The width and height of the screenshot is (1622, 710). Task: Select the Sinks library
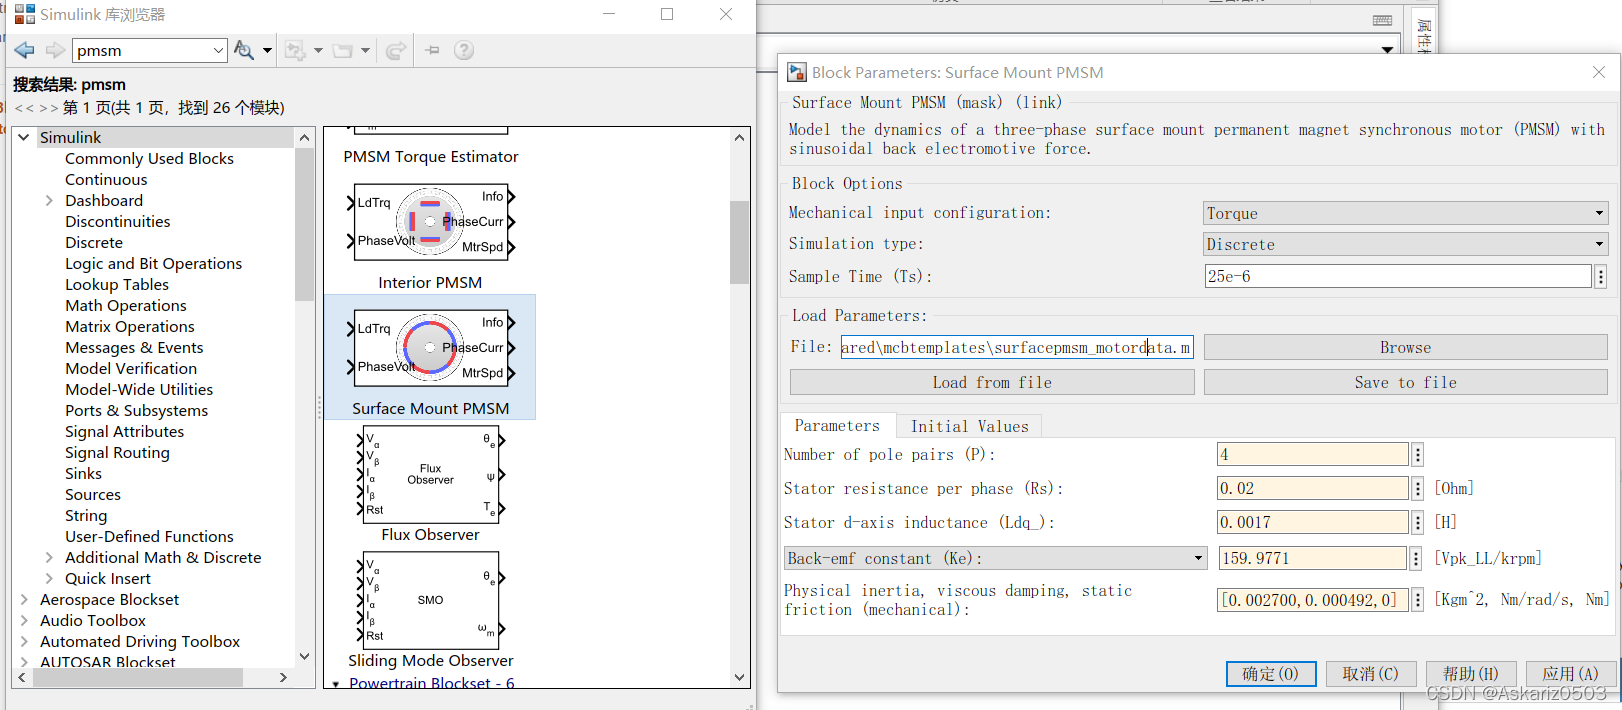click(83, 473)
